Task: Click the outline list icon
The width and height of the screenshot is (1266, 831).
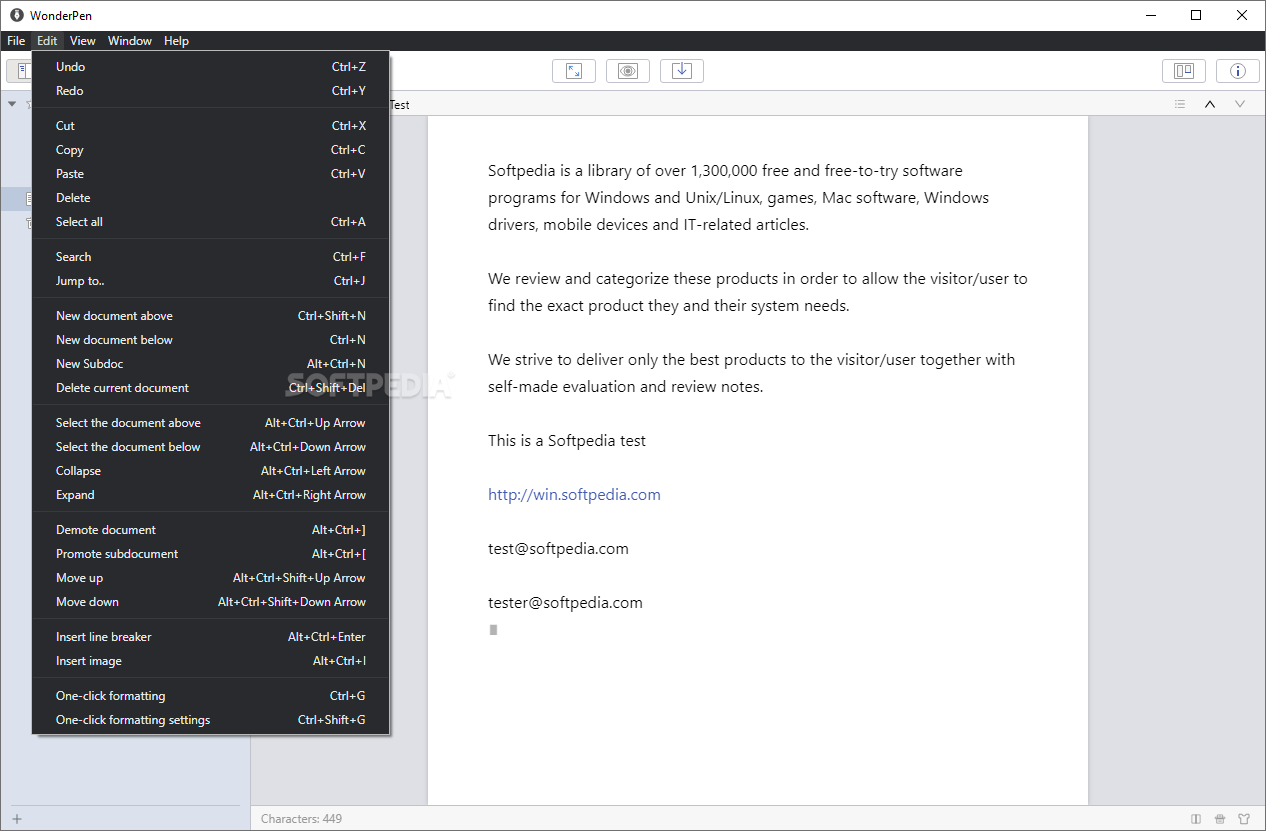Action: (x=1180, y=104)
